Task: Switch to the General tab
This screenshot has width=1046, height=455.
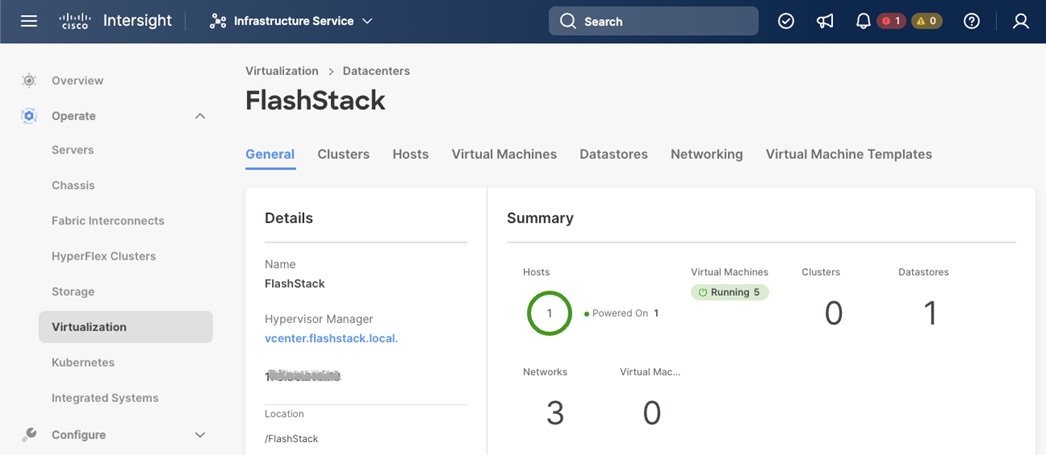Action: tap(270, 154)
